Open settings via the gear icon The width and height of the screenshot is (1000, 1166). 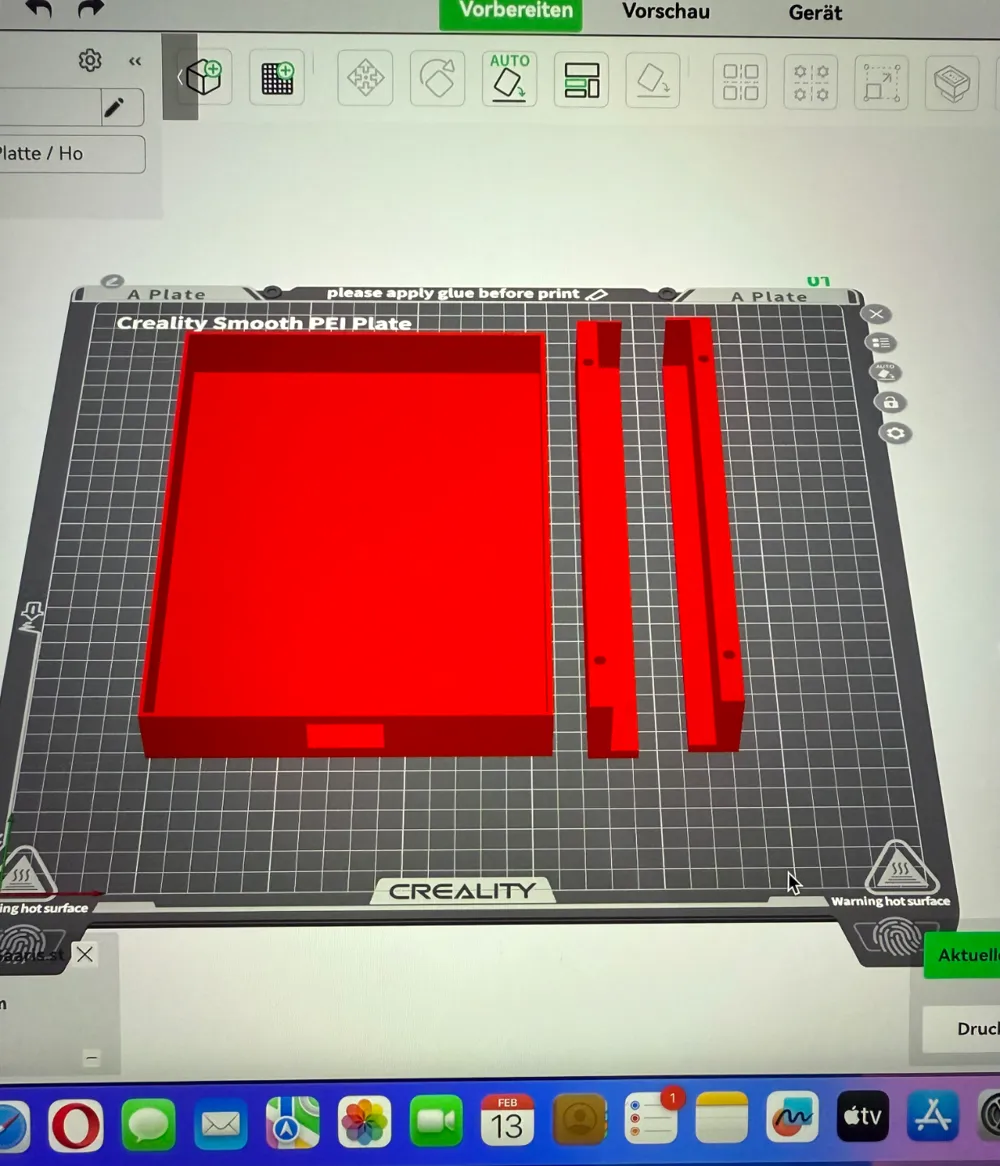(90, 60)
